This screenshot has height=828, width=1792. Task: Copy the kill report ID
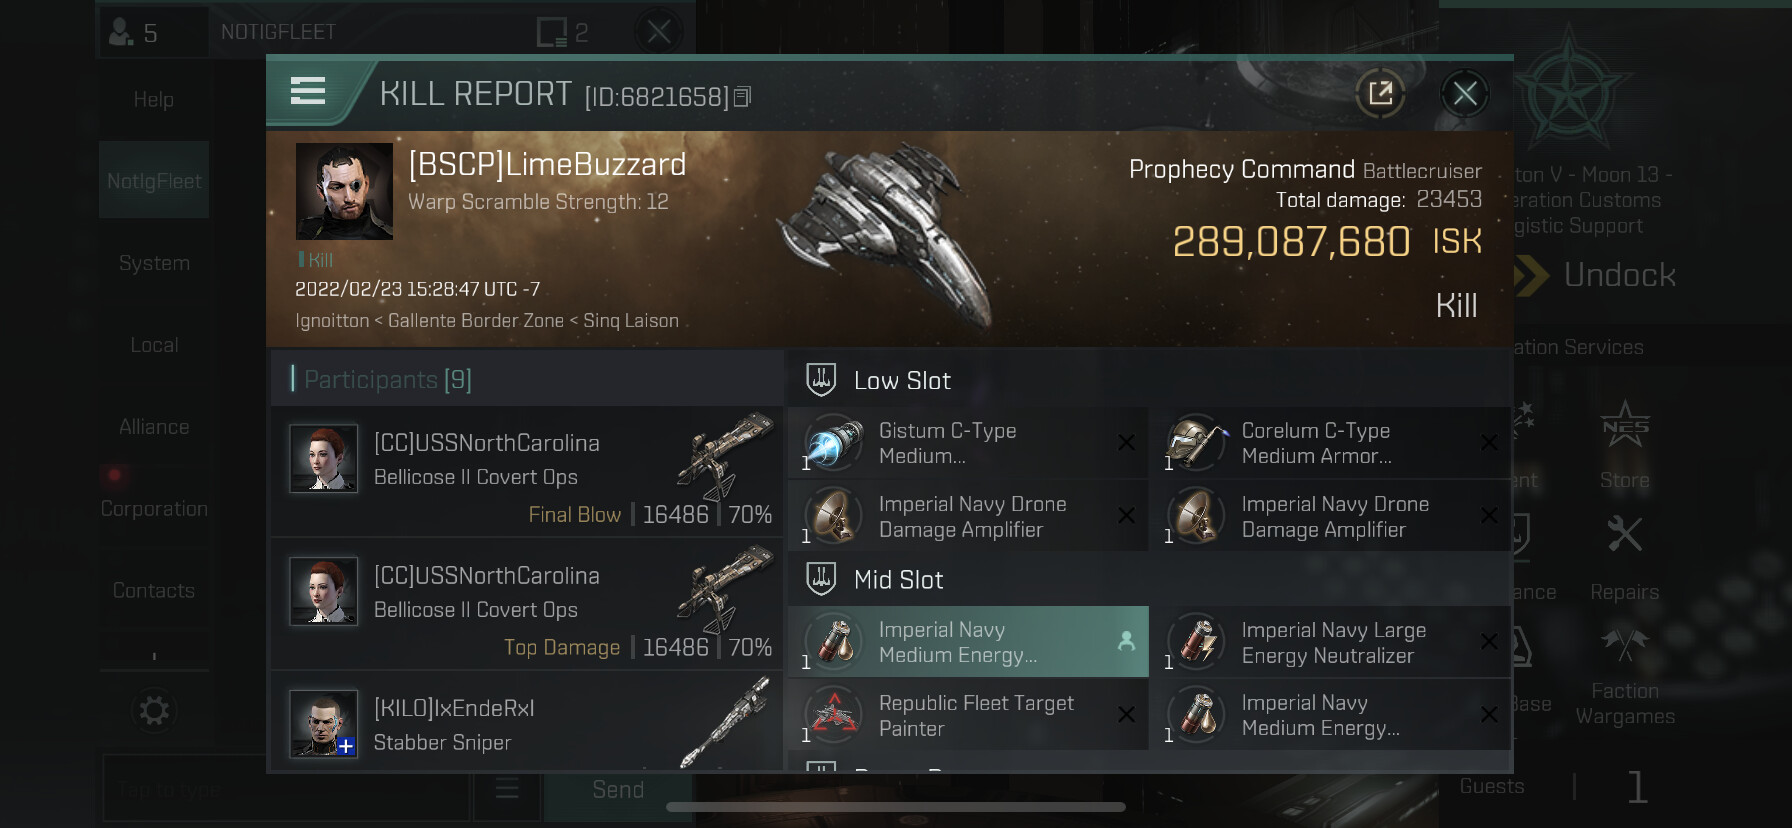742,97
